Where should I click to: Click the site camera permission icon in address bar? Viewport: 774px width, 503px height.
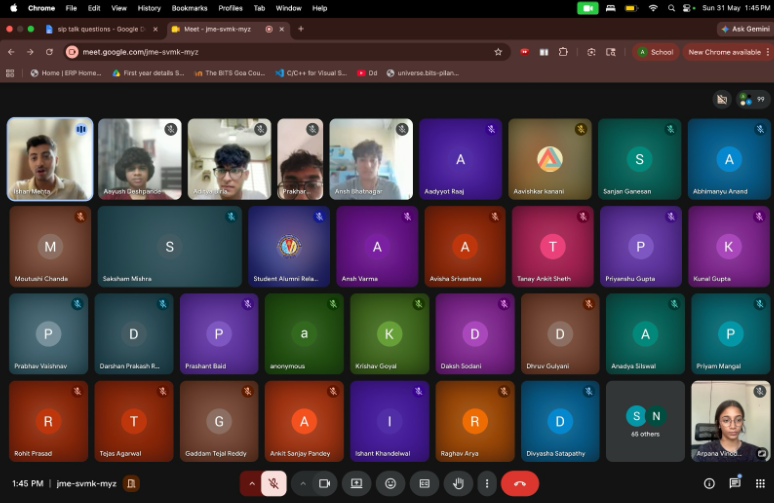(x=72, y=52)
